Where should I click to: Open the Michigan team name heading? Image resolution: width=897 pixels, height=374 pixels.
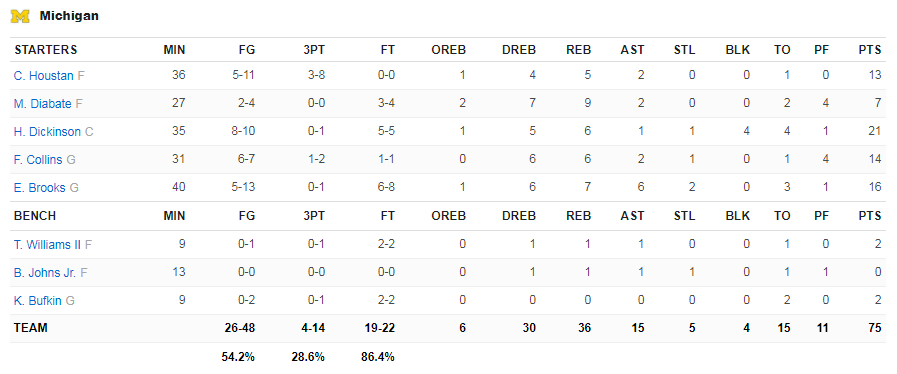pyautogui.click(x=69, y=16)
